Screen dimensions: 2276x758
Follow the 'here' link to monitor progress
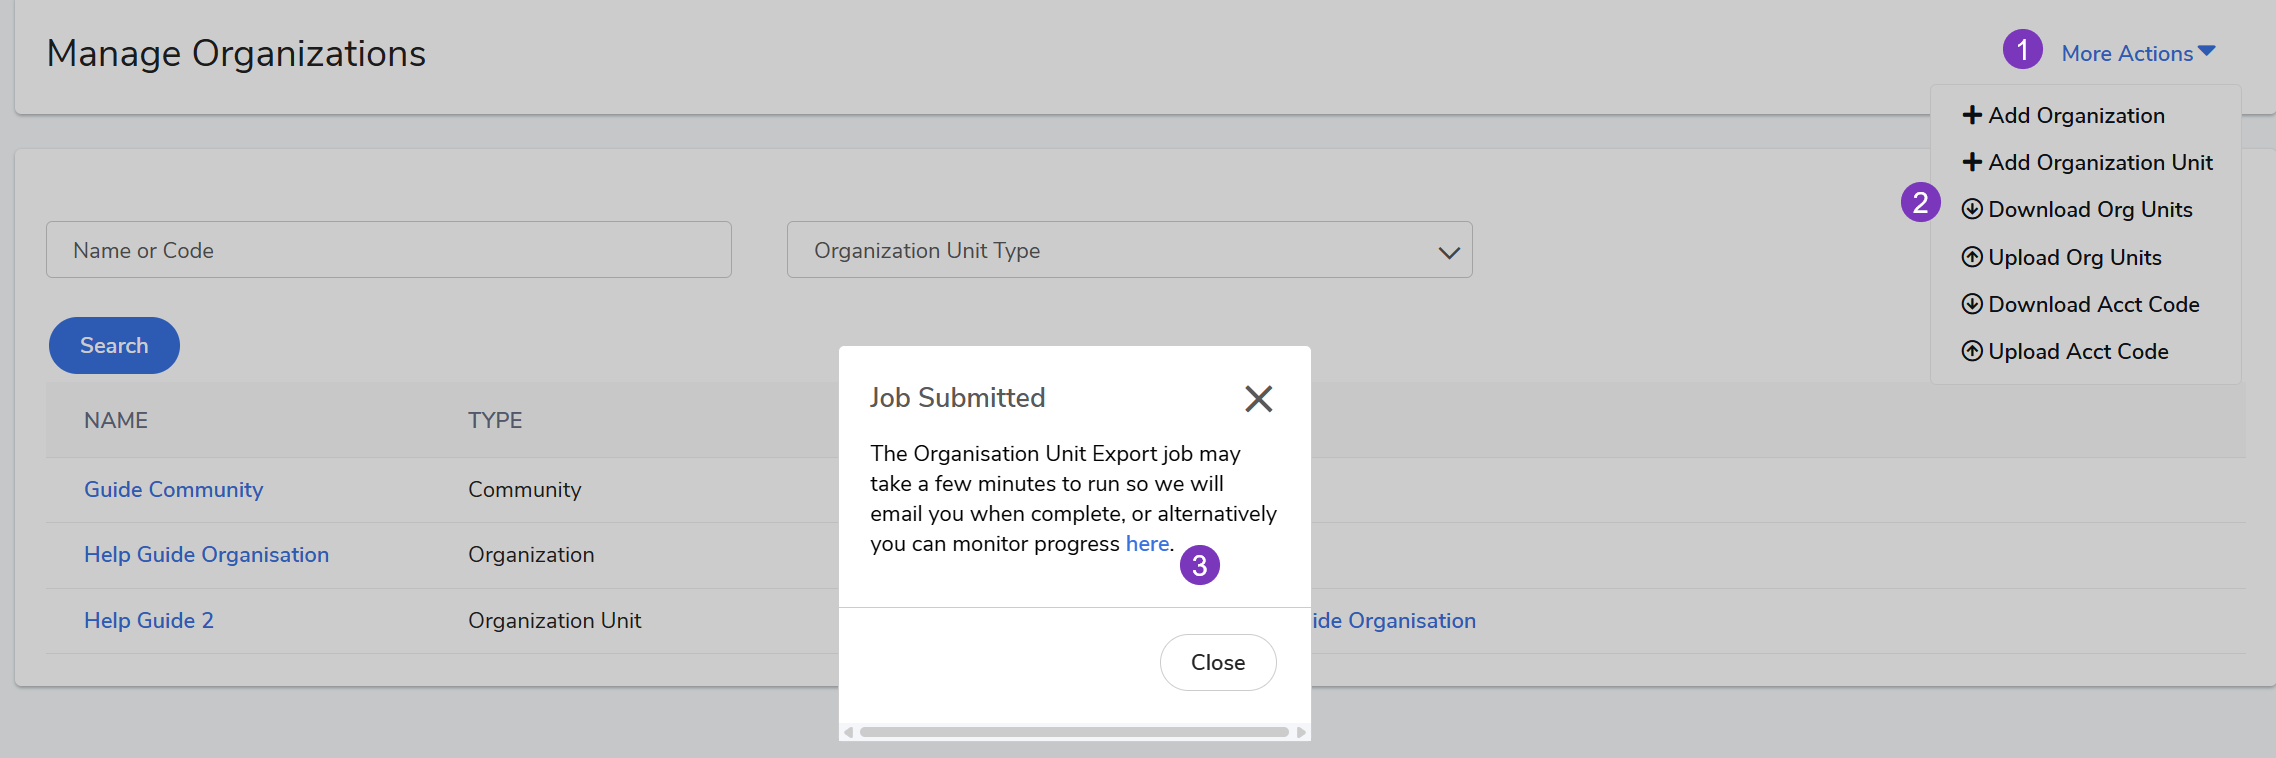1146,544
